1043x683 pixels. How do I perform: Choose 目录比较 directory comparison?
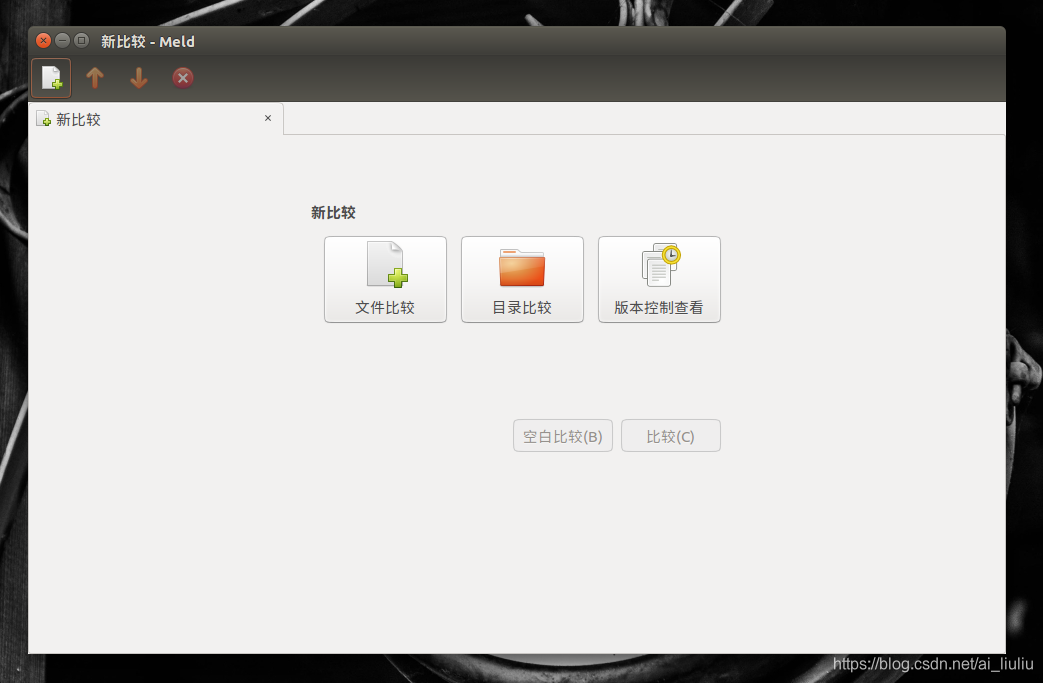(x=522, y=279)
